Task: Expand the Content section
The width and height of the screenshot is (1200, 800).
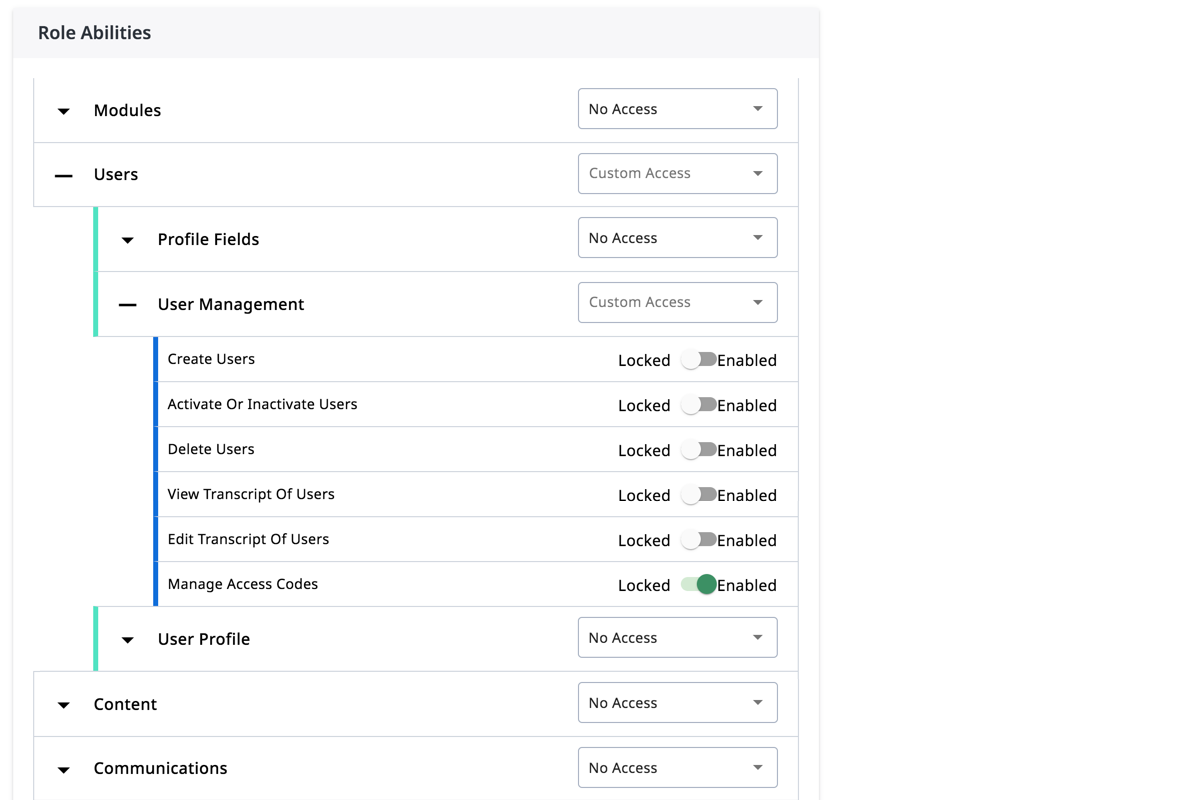Action: click(x=63, y=704)
